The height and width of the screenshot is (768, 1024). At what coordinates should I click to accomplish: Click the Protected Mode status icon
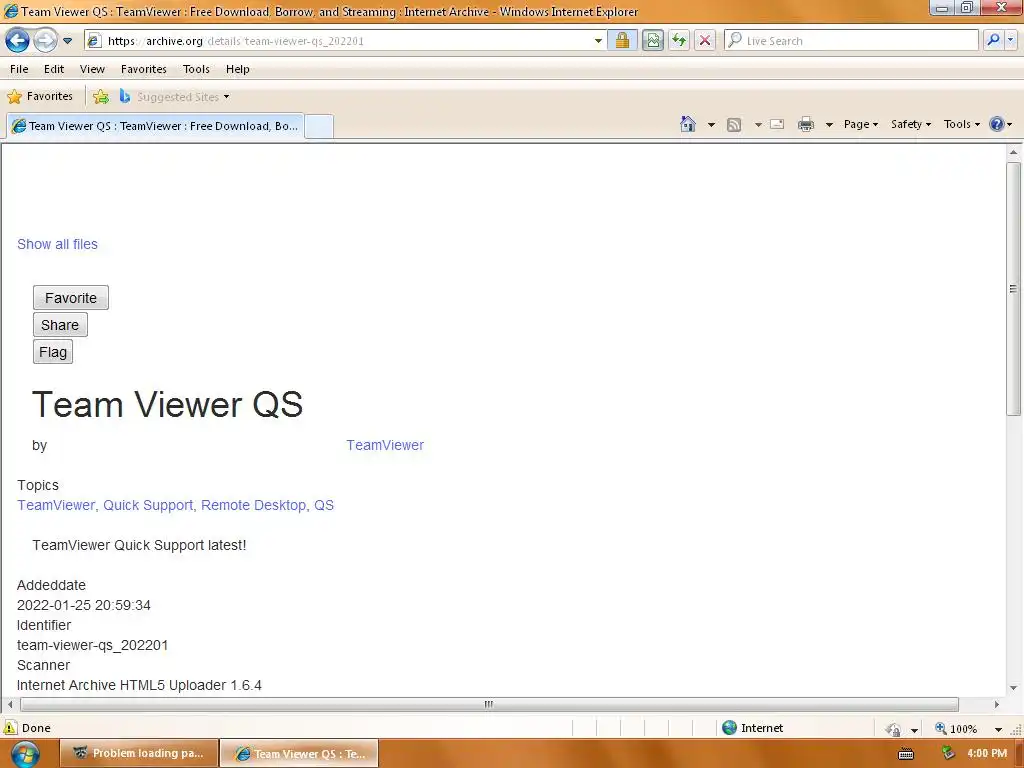tap(893, 729)
